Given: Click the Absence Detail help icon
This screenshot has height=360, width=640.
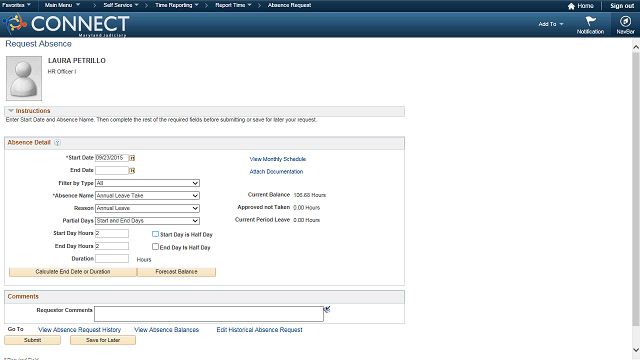Looking at the screenshot, I should (x=58, y=142).
